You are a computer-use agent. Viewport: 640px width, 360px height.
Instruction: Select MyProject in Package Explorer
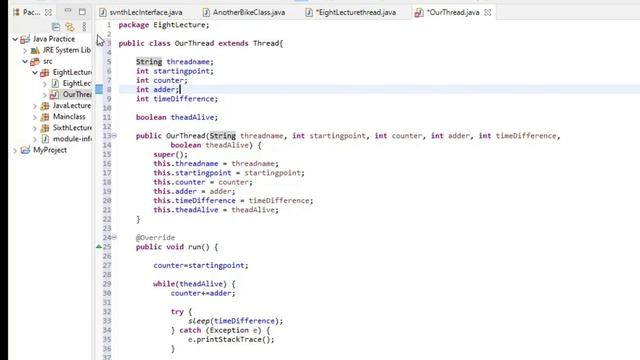click(50, 150)
